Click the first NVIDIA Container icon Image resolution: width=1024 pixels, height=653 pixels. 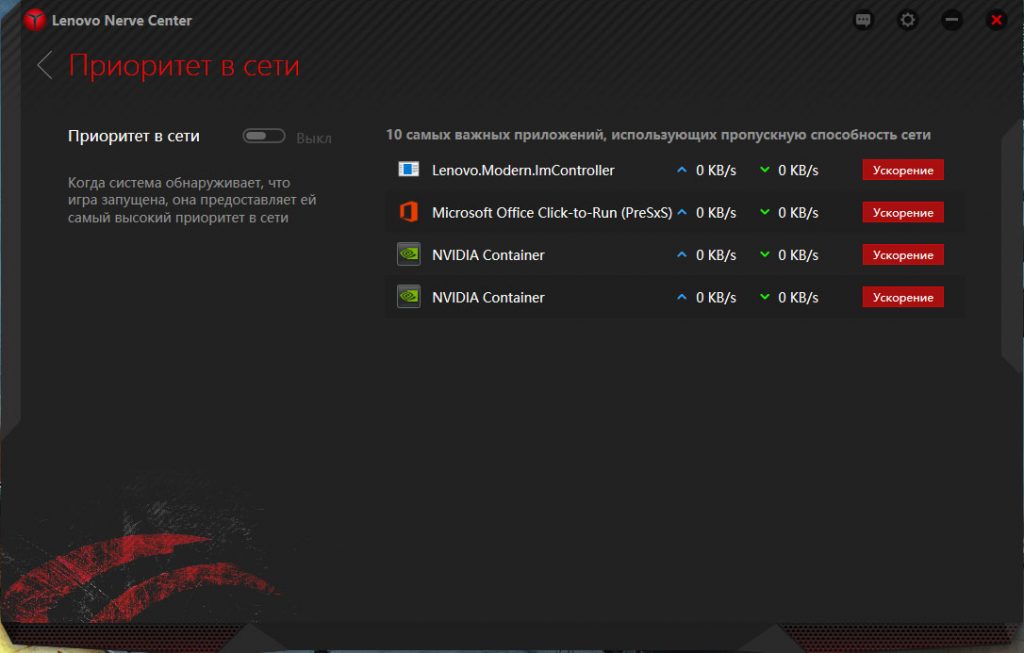(409, 255)
